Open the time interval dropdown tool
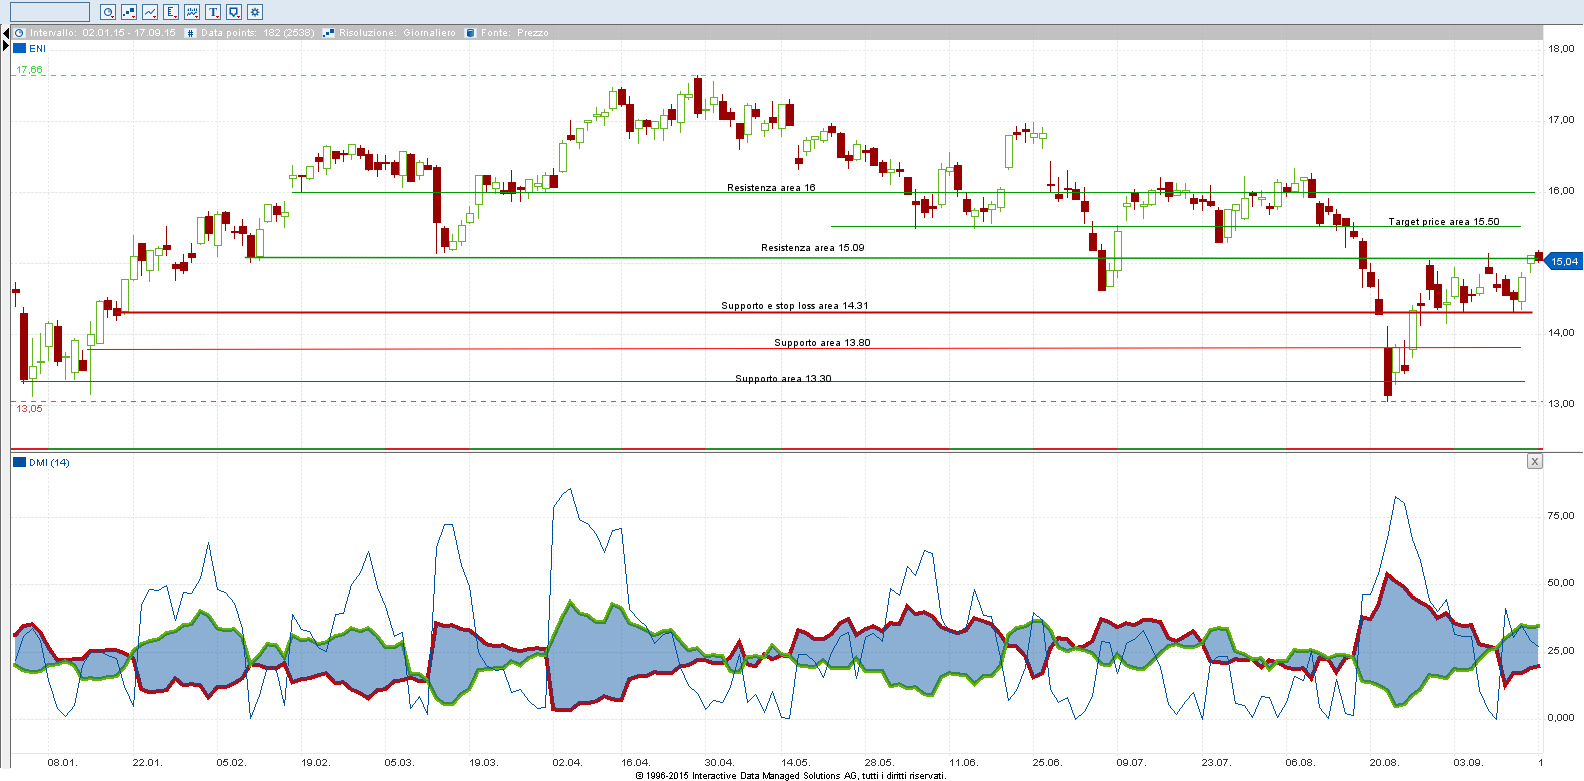1584x781 pixels. [x=108, y=12]
